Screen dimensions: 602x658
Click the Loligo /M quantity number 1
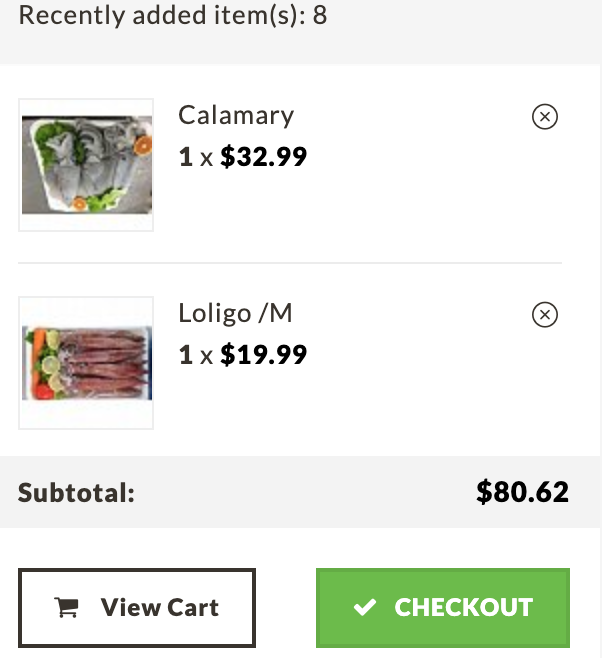pos(185,355)
